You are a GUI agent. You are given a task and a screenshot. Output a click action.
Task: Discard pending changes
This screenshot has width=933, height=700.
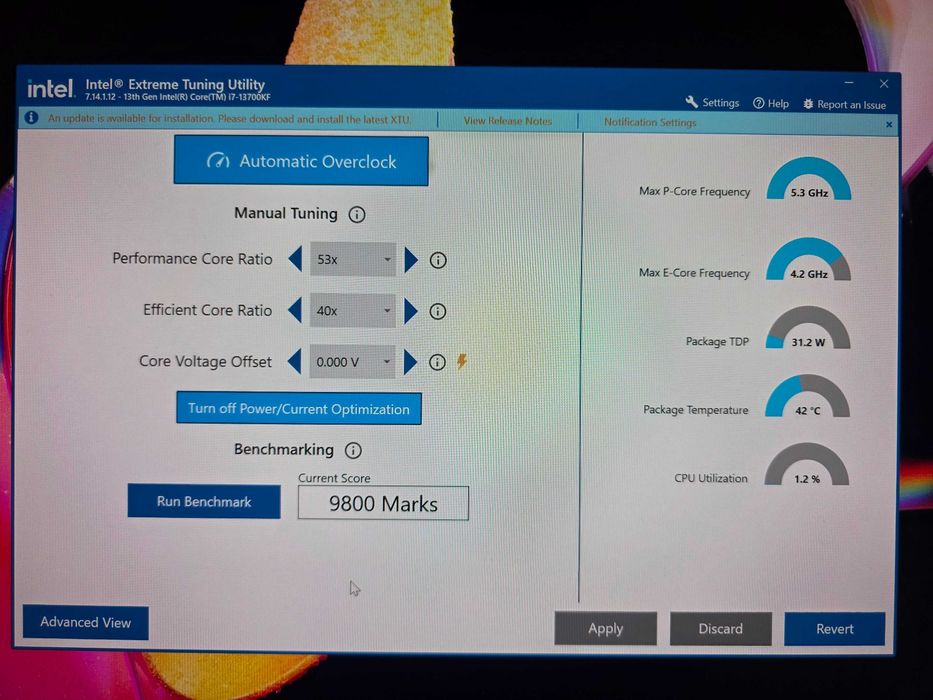point(721,629)
